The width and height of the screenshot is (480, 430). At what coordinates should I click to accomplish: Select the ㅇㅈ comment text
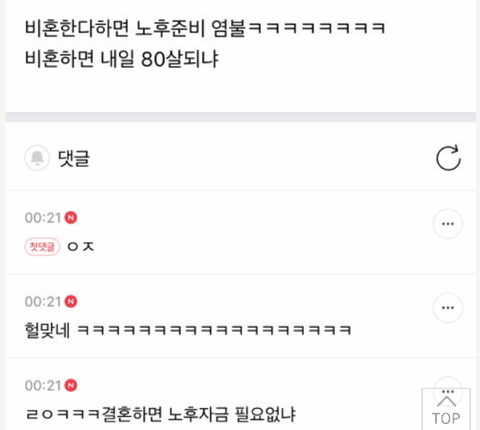click(x=81, y=247)
